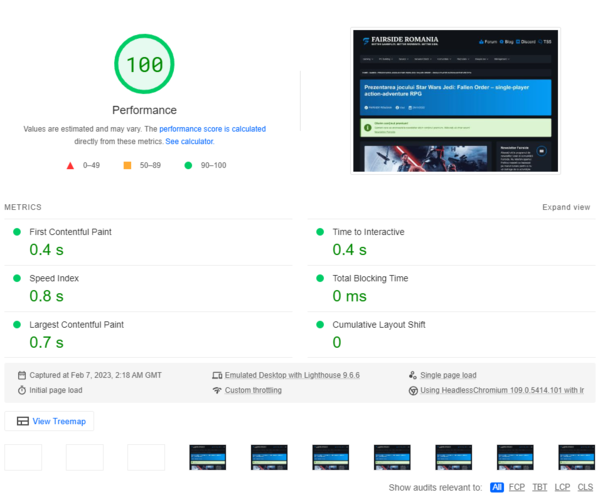Open the 'performance score is calculated' link

click(212, 129)
